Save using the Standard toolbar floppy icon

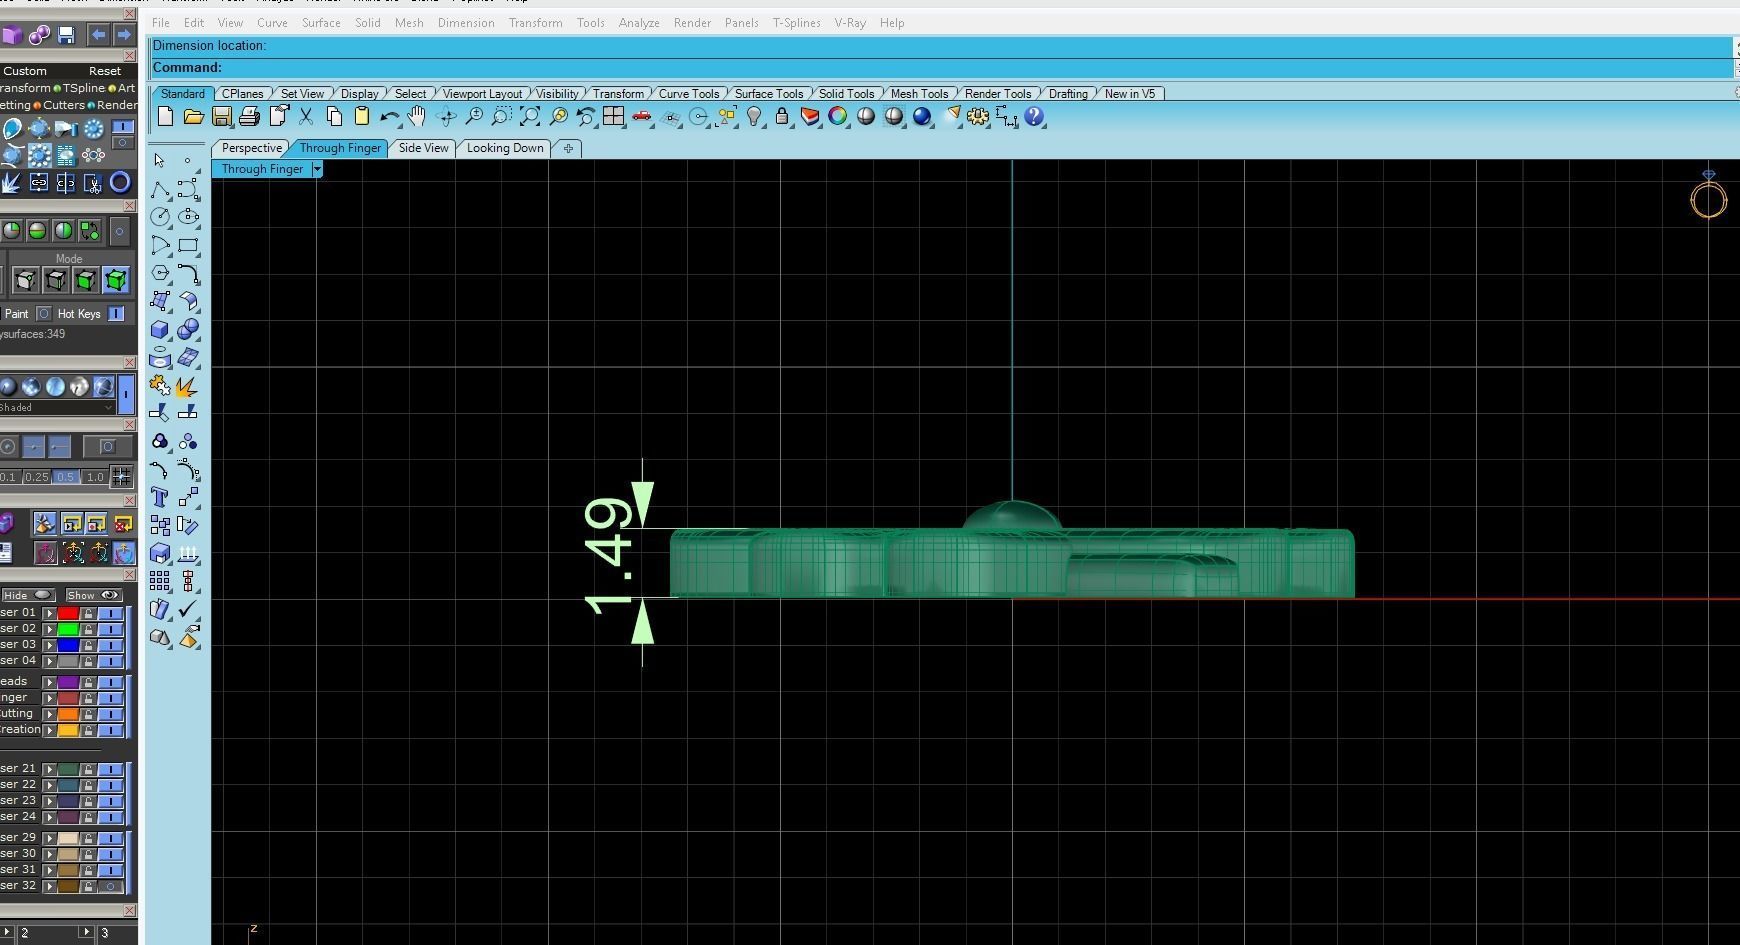tap(221, 117)
